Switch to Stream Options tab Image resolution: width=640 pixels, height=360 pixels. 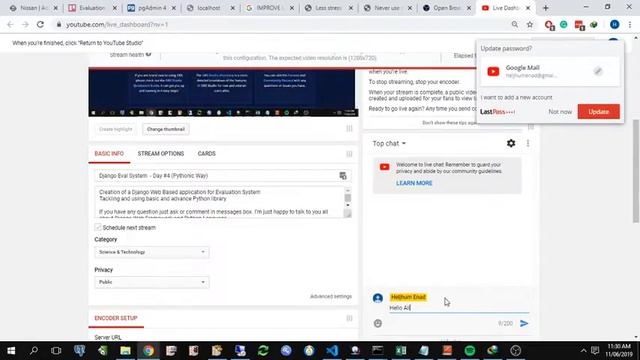pyautogui.click(x=161, y=153)
